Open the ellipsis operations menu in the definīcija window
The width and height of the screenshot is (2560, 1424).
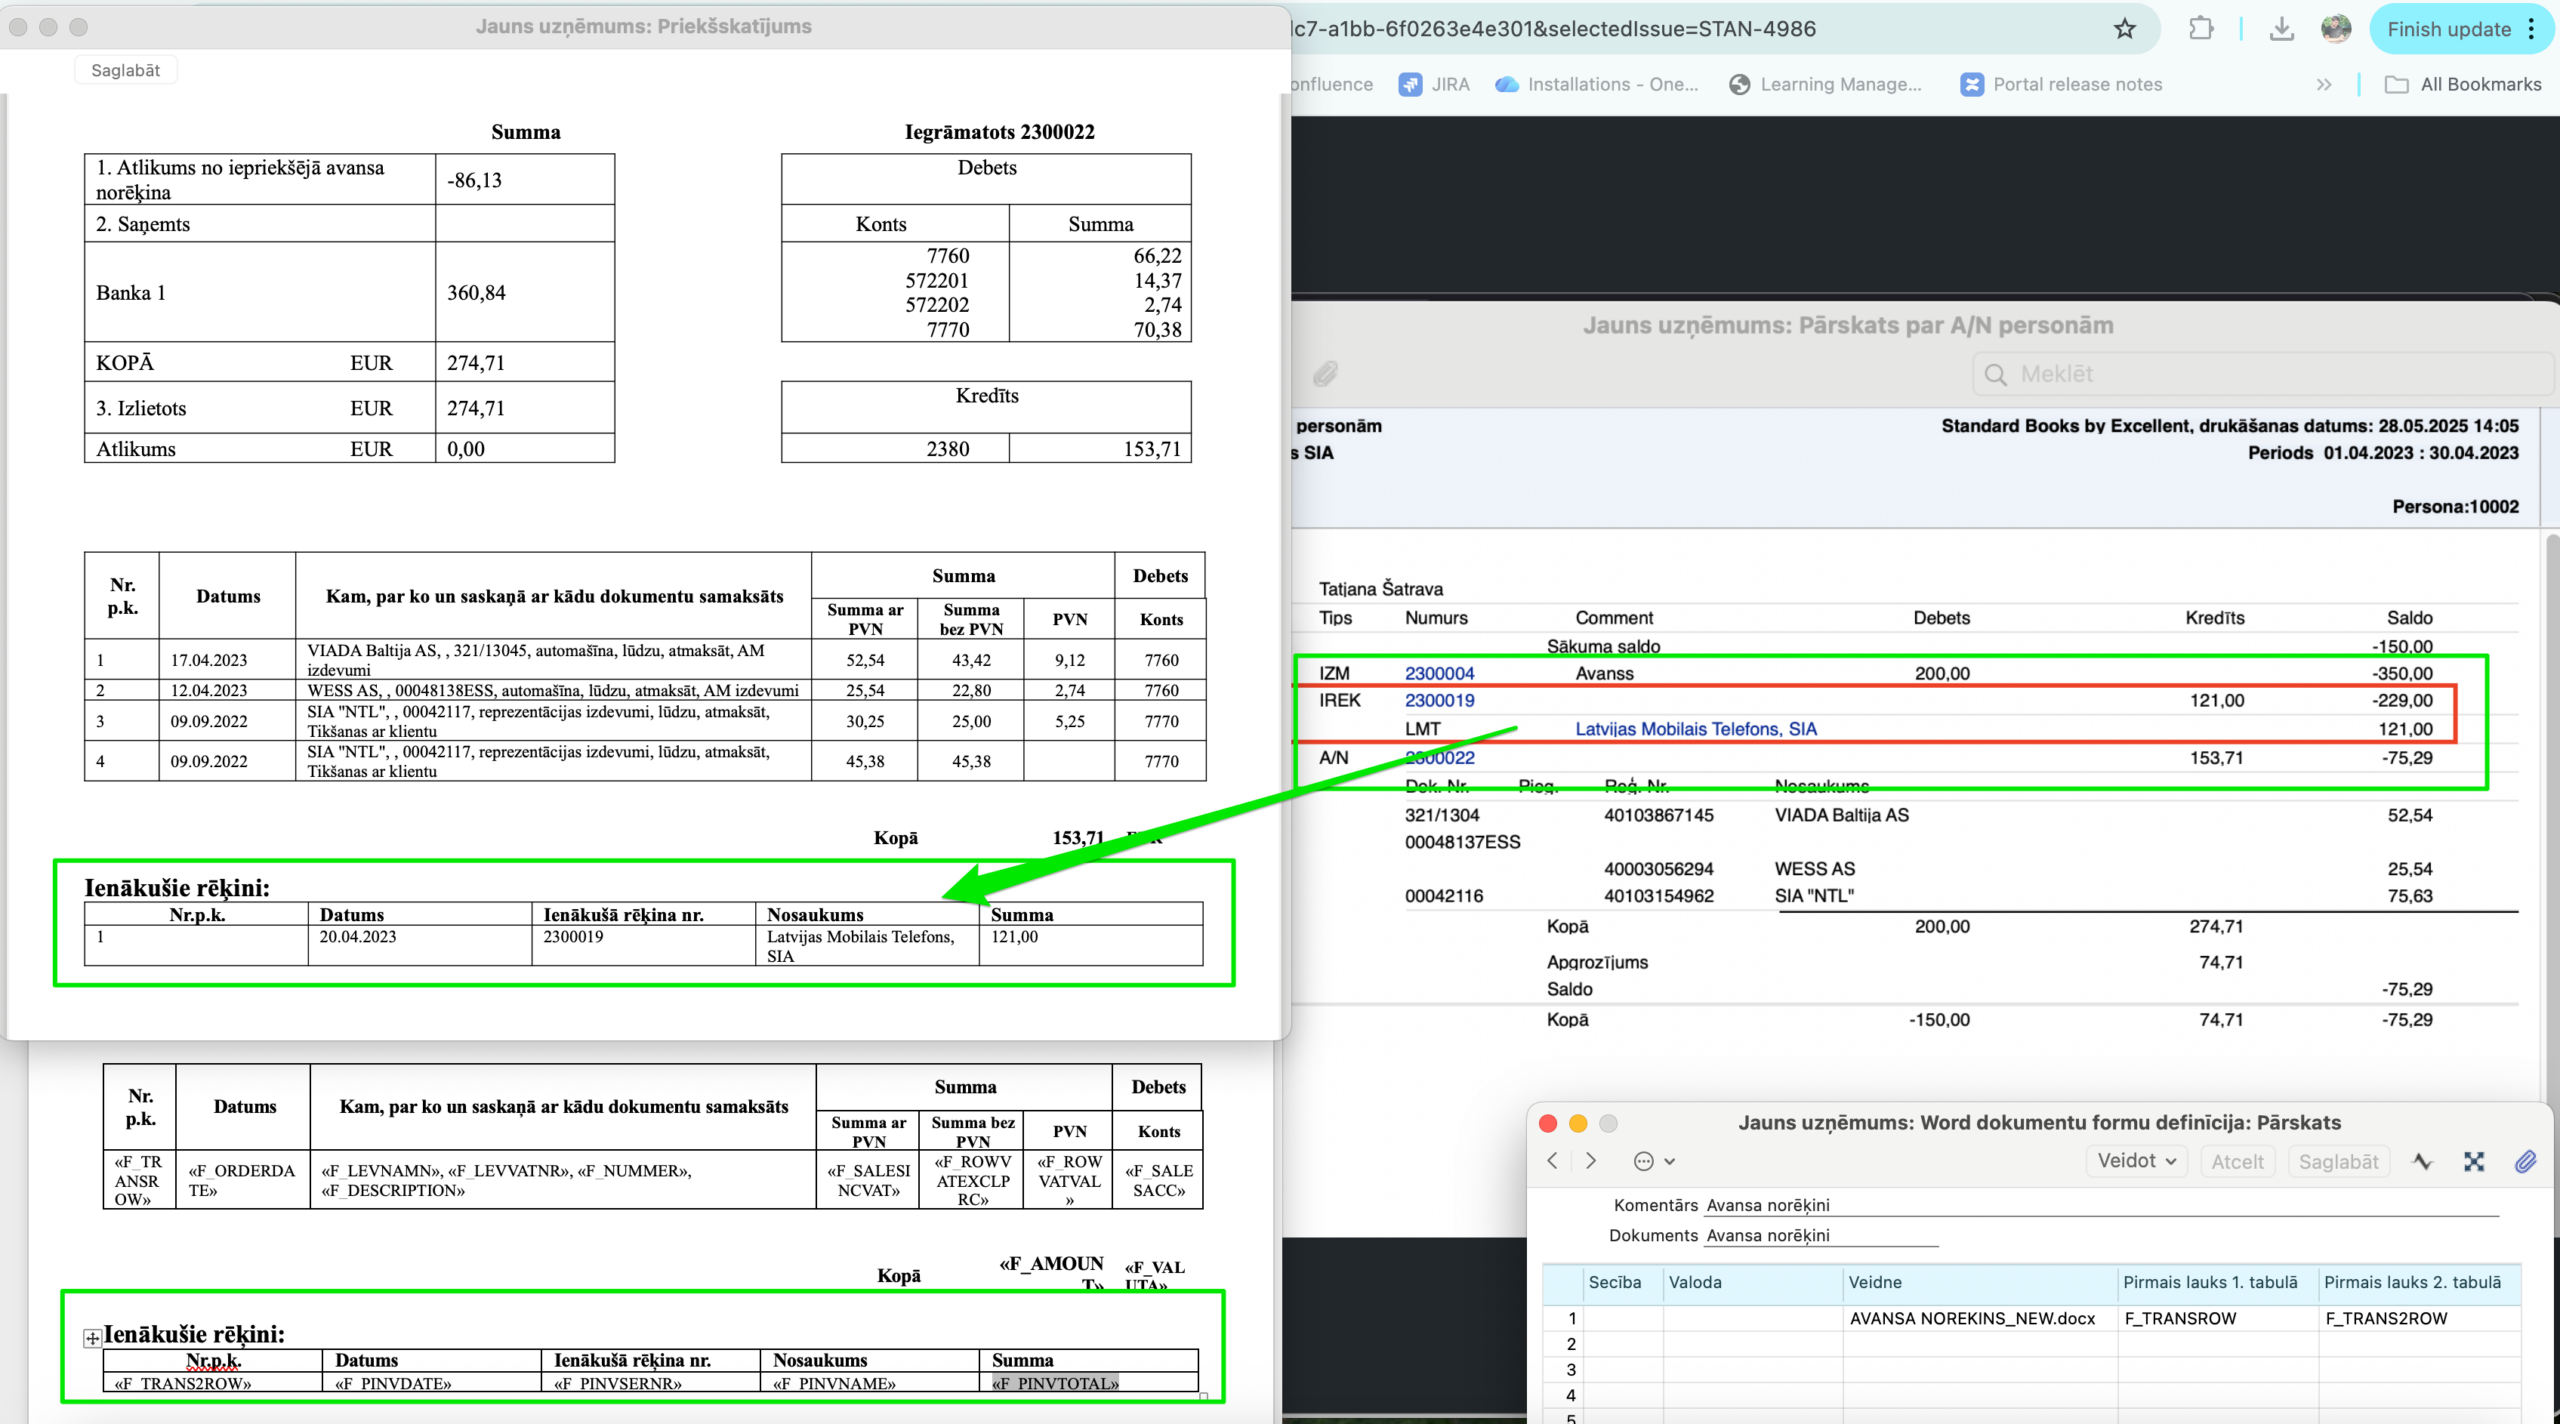(1653, 1161)
